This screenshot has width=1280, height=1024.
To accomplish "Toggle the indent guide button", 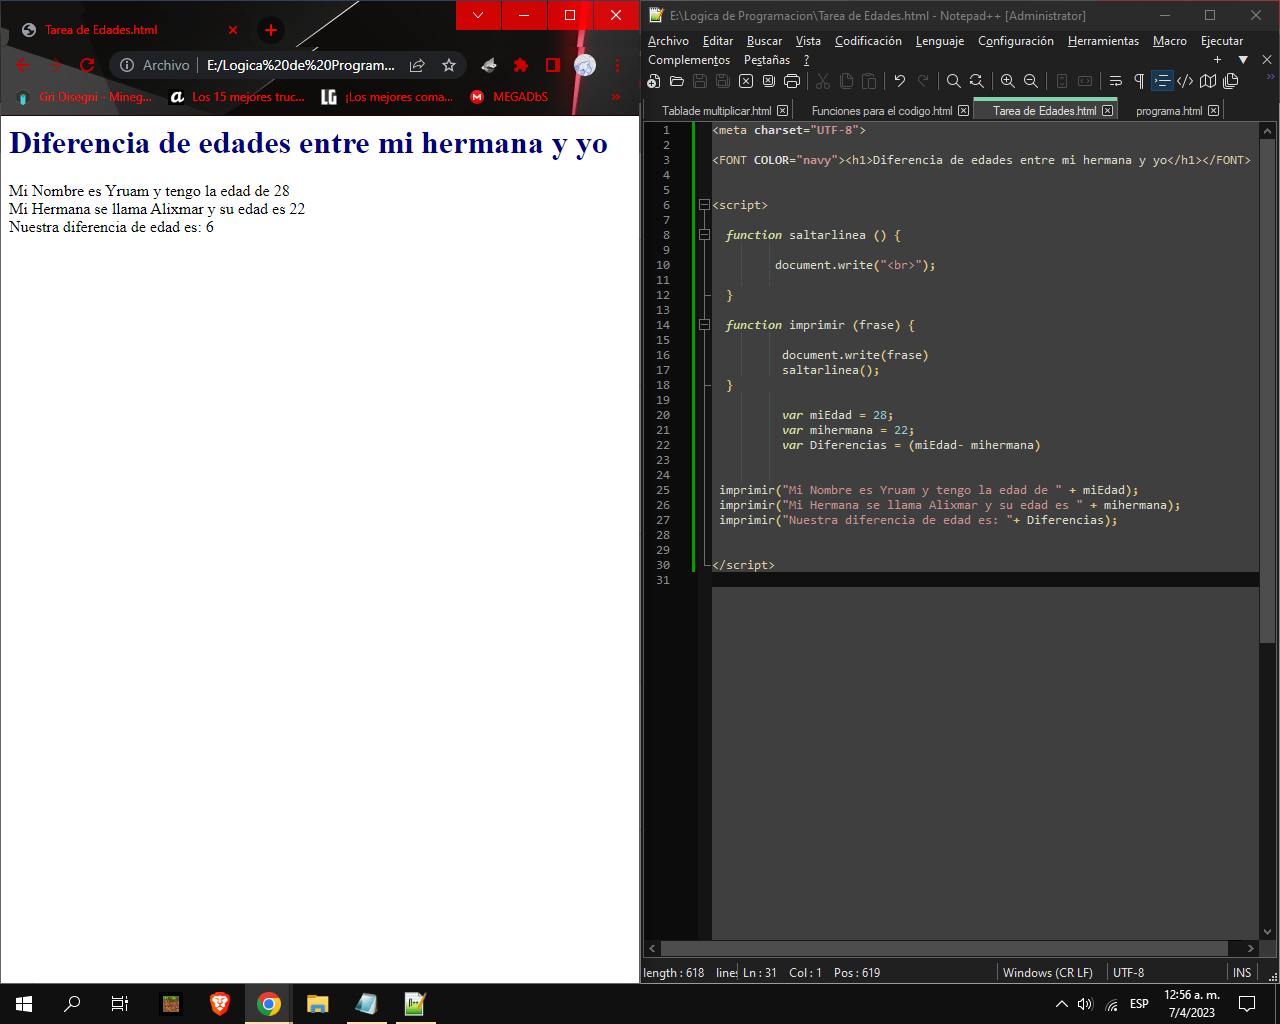I will click(1162, 81).
